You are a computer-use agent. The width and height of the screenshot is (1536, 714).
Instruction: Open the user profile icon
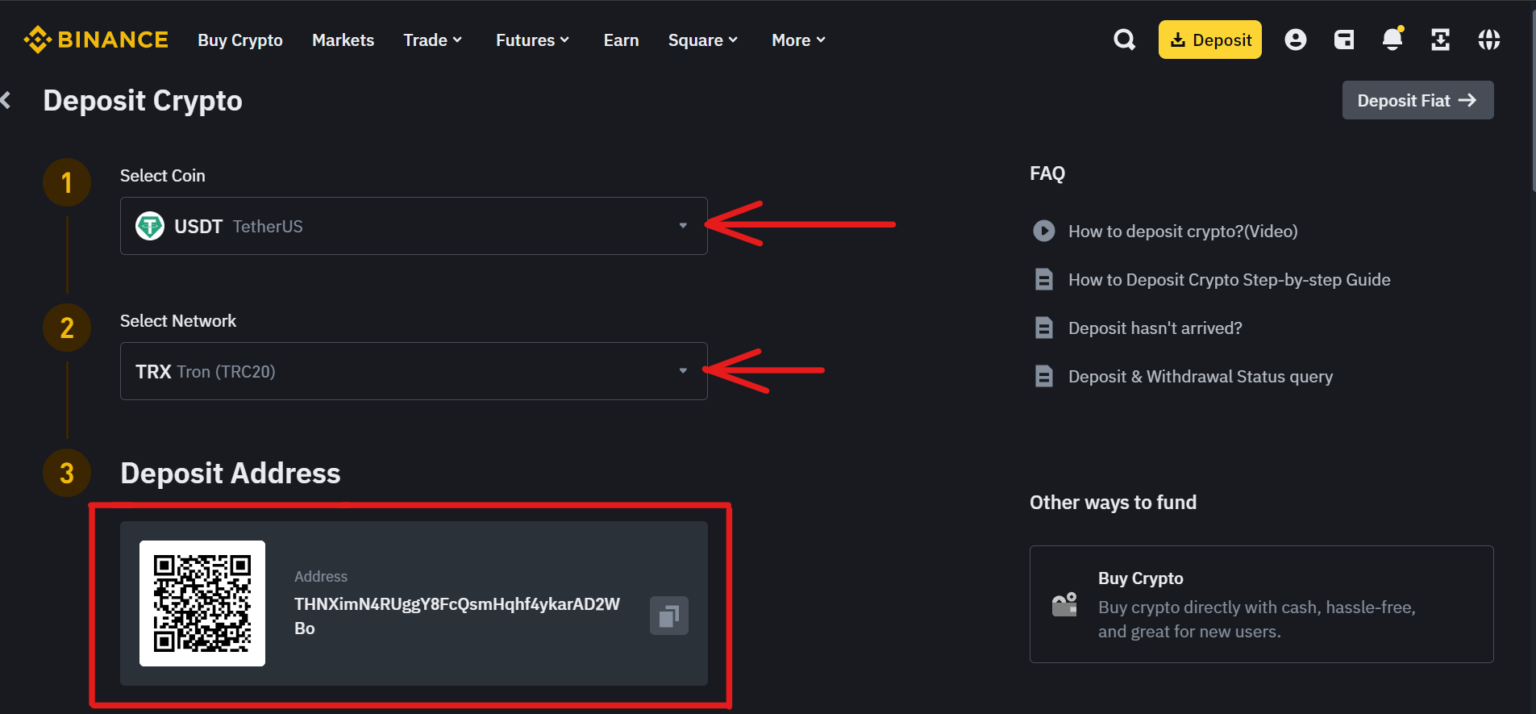[1296, 39]
